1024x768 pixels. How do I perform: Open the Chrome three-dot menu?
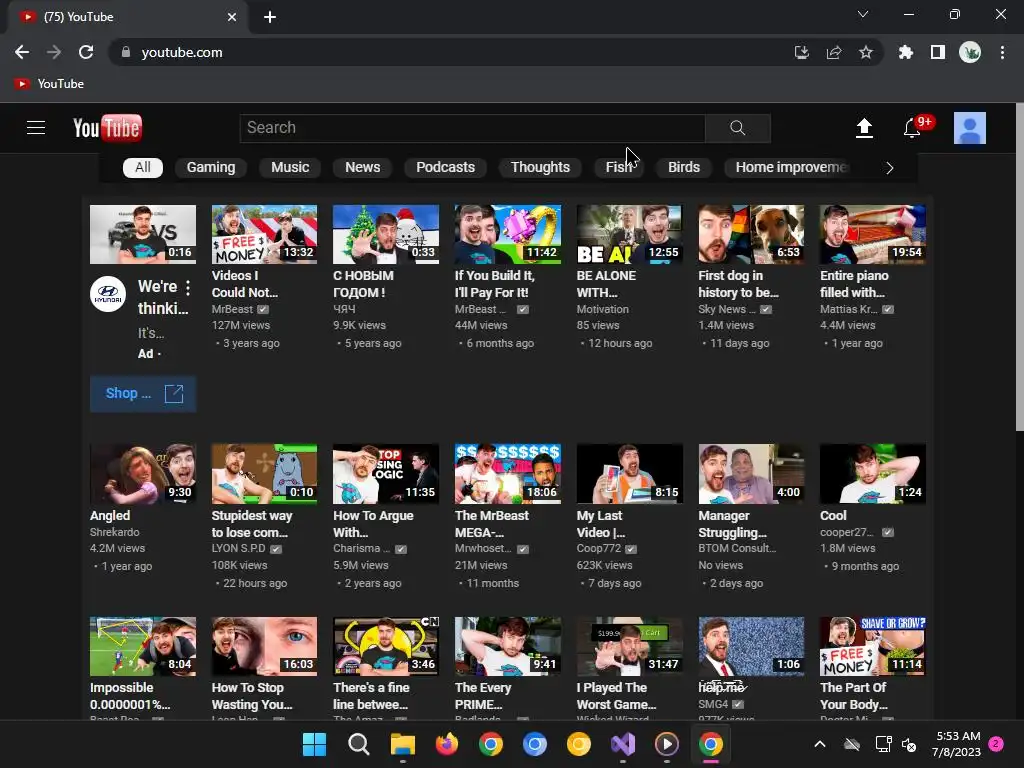tap(1002, 52)
